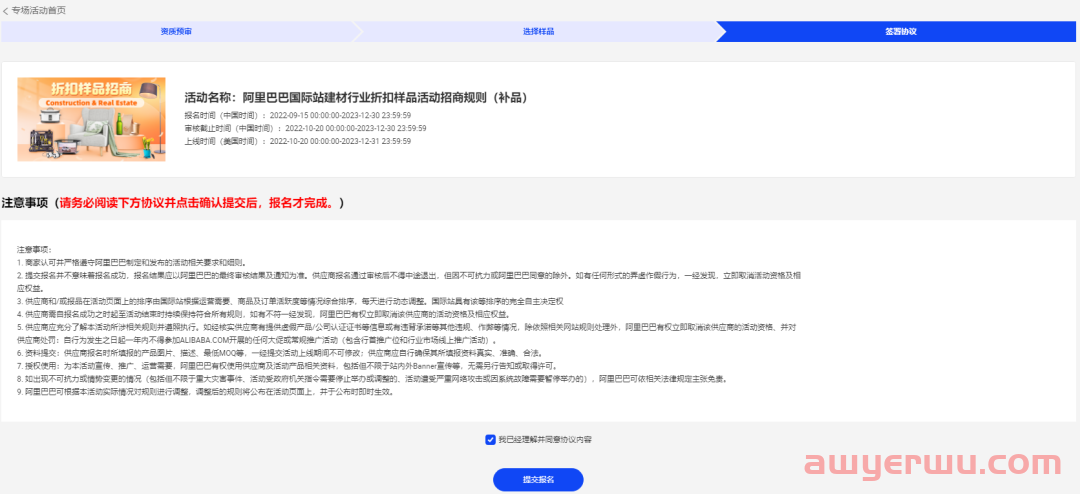
Task: Click the 我已经理解并同意协议内容 label text
Action: click(x=543, y=440)
